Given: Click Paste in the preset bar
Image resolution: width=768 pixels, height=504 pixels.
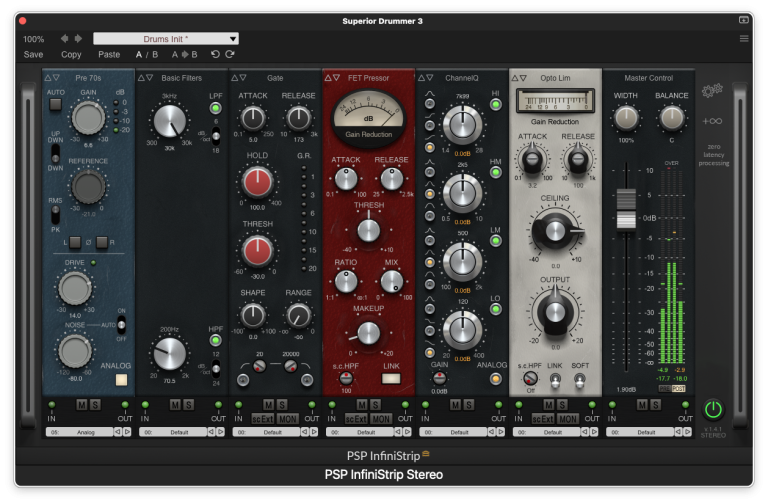Looking at the screenshot, I should [x=109, y=54].
